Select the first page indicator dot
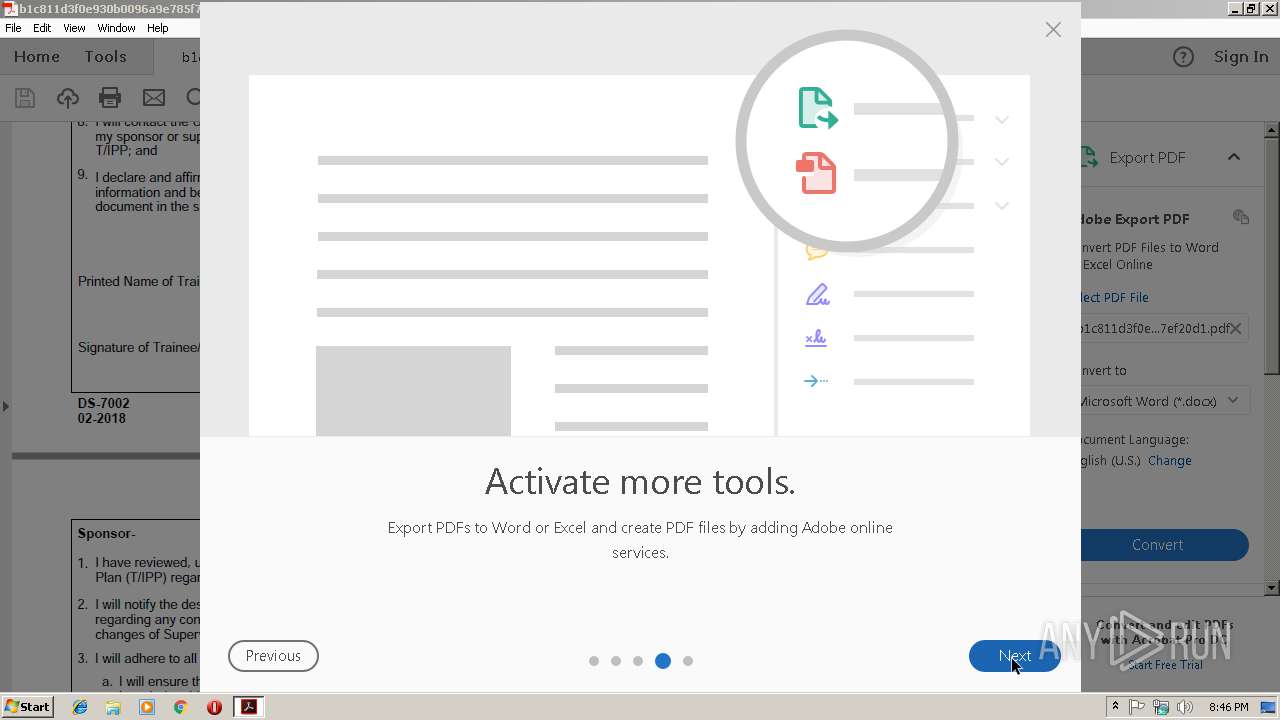Viewport: 1280px width, 720px height. pyautogui.click(x=594, y=661)
